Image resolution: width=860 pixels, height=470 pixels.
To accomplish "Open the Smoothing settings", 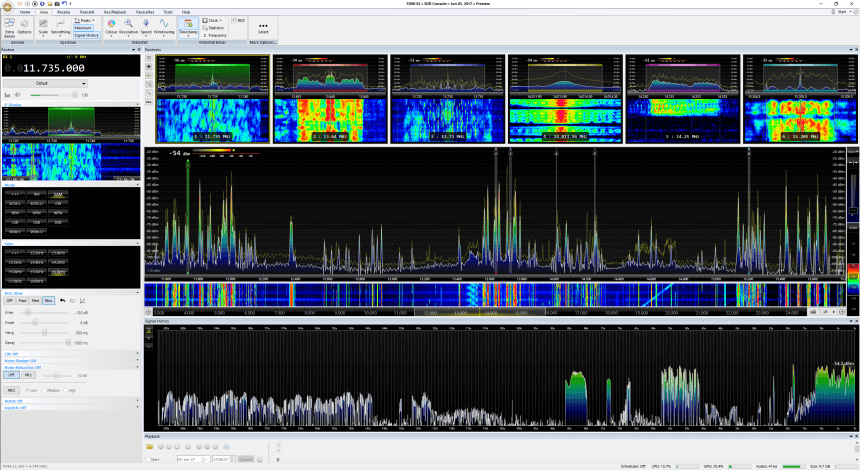I will point(60,27).
